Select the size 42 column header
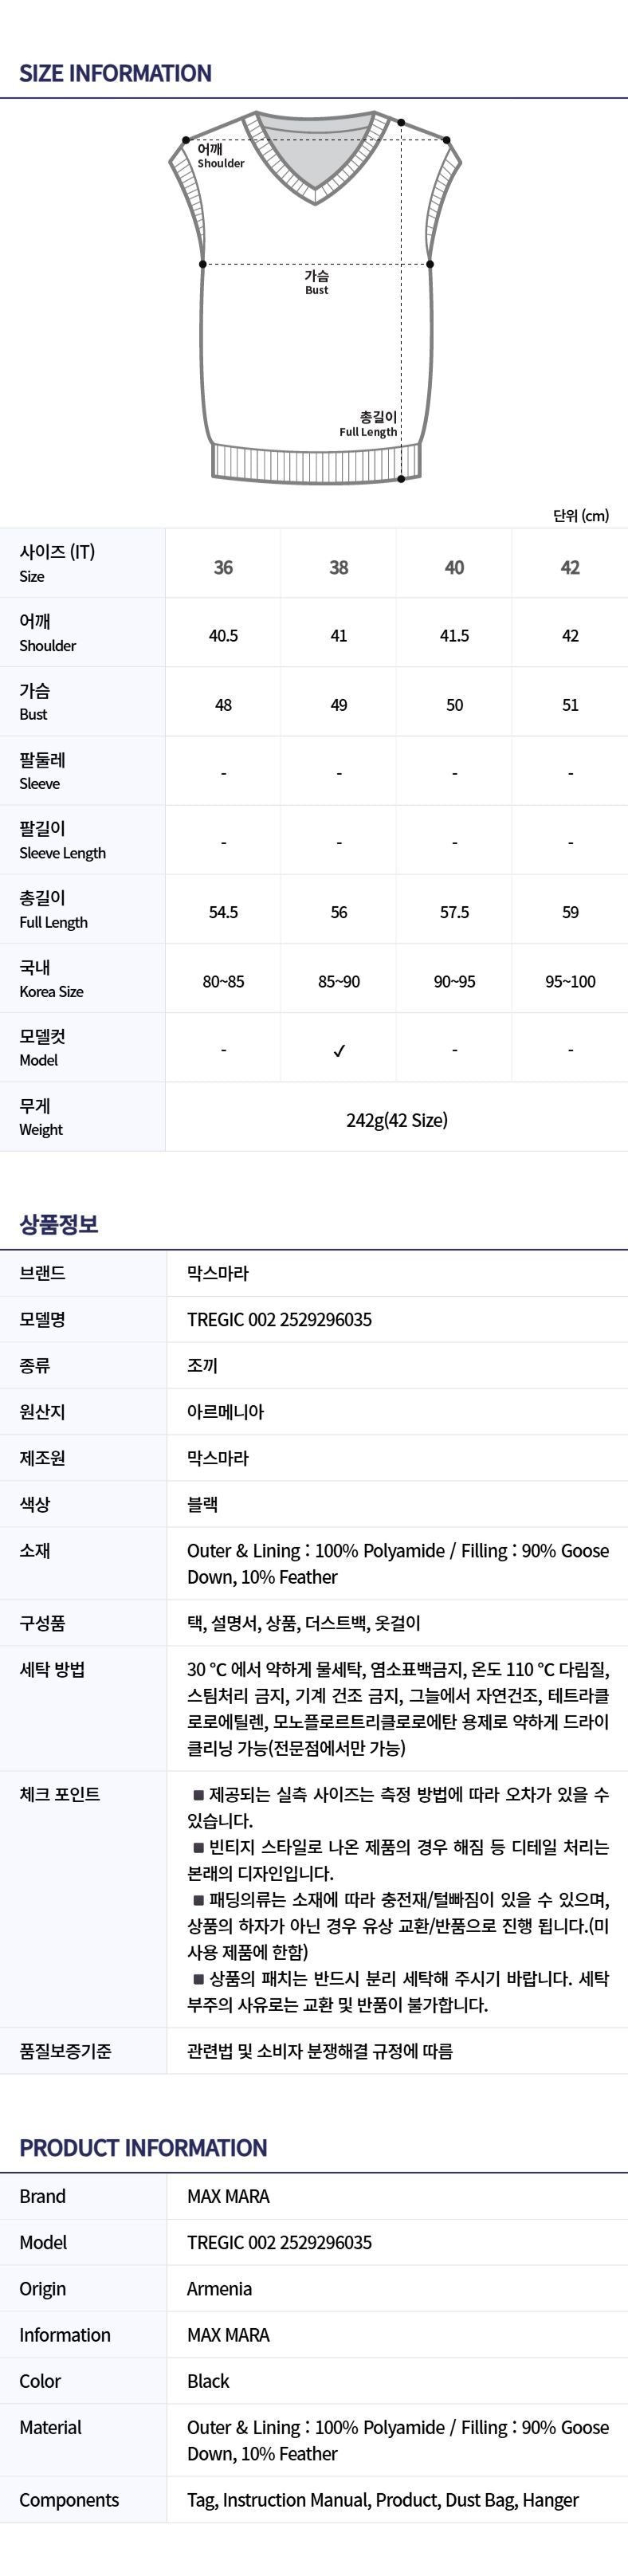This screenshot has width=628, height=2576. [570, 567]
